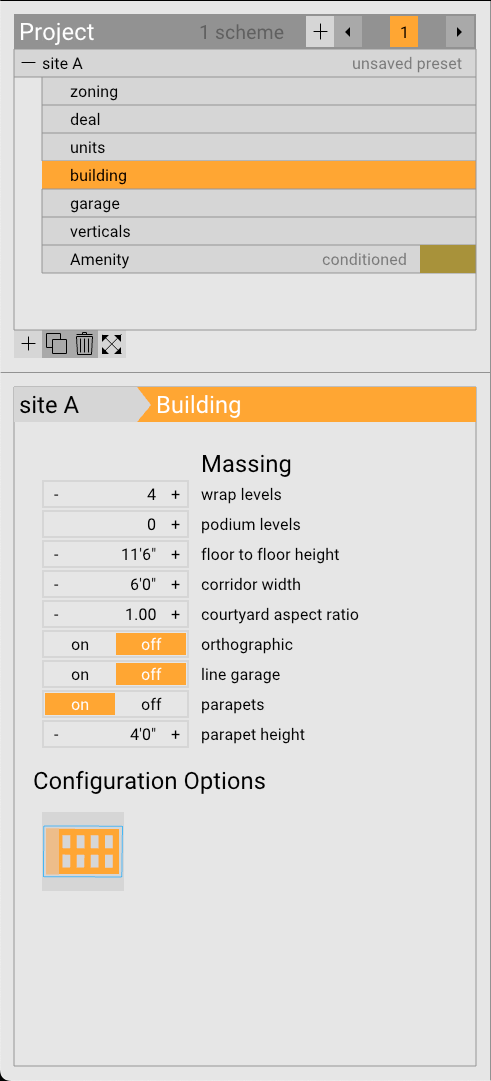Click the expand fullscreen arrows icon

112,343
